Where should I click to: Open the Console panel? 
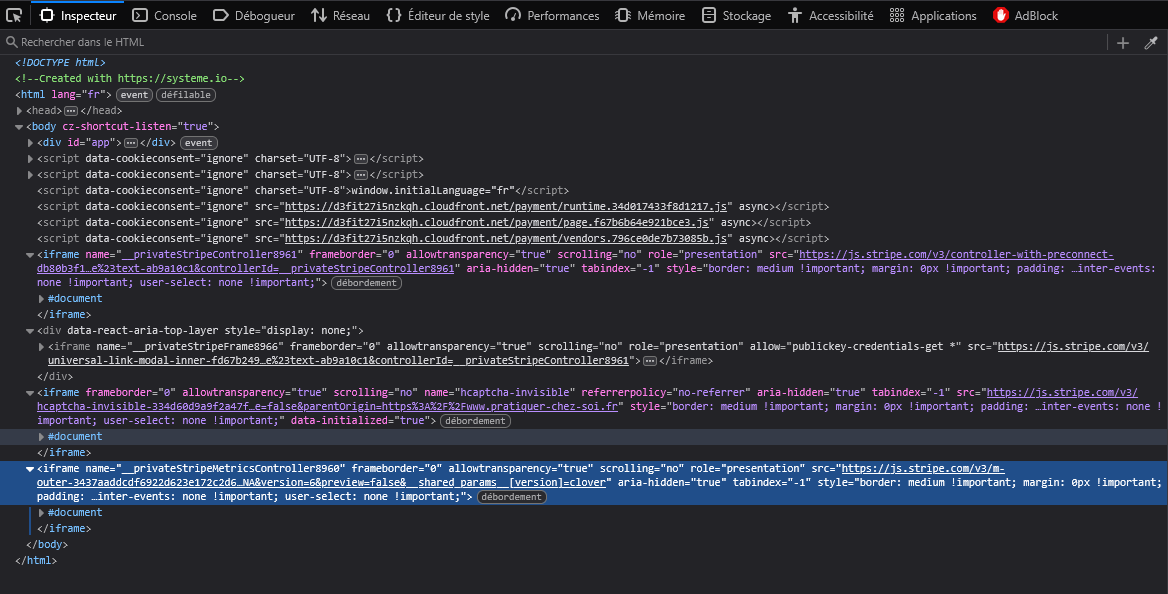[x=165, y=15]
